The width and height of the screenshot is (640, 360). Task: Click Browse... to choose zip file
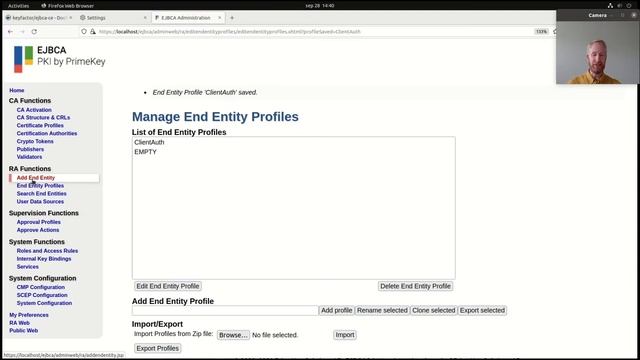[233, 335]
